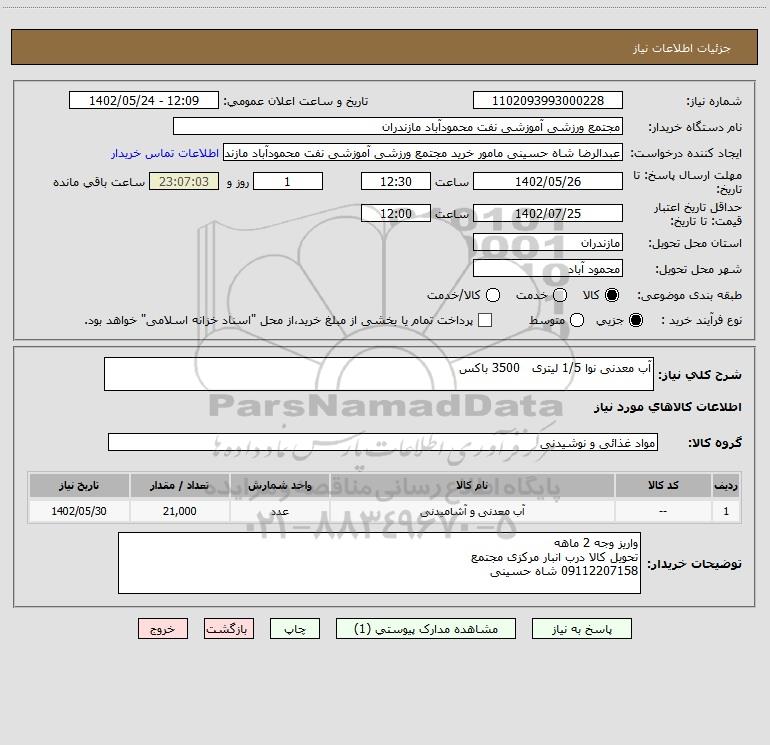
Task: Click the تاریخ نیاز column header
Action: 79,485
